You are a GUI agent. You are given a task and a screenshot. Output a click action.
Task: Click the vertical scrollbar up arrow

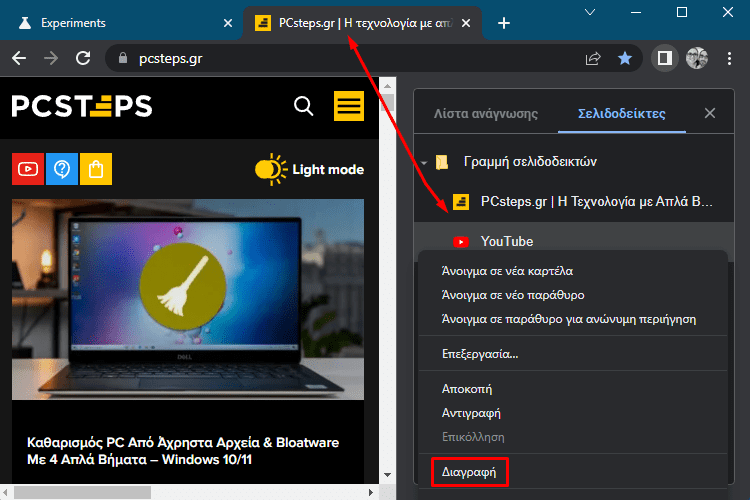(x=387, y=86)
